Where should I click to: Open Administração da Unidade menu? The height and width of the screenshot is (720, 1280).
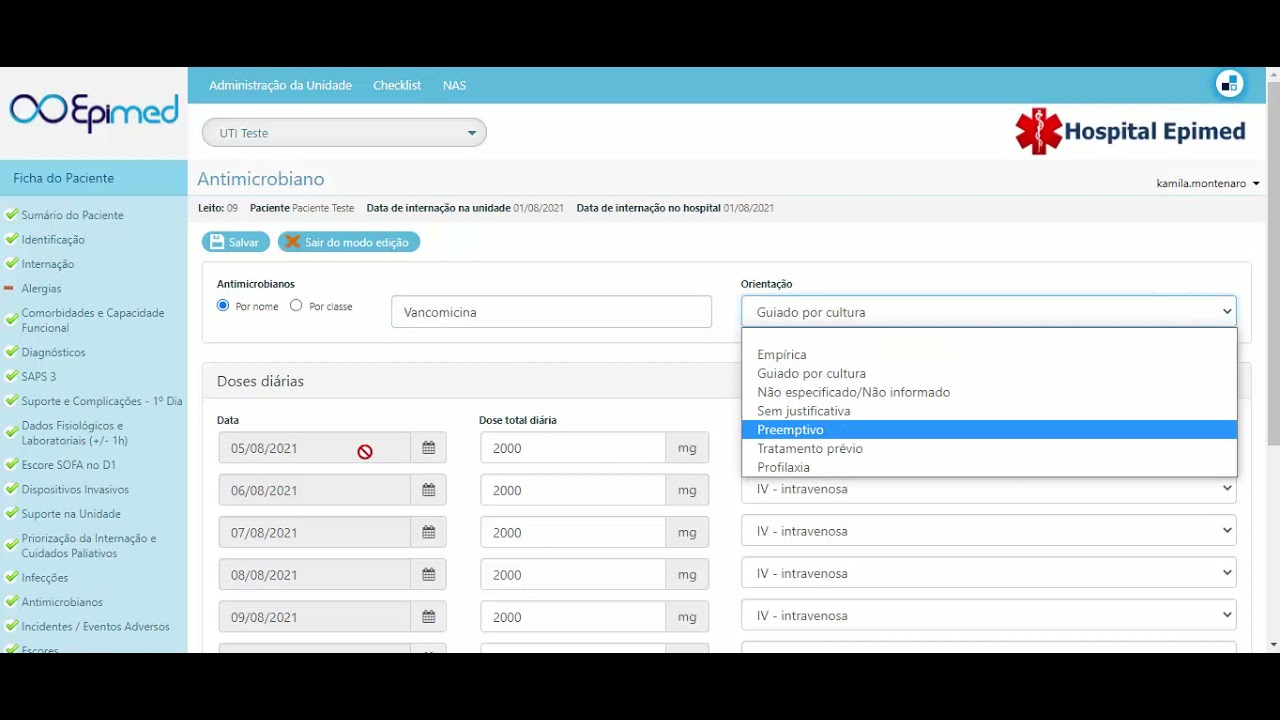tap(280, 85)
